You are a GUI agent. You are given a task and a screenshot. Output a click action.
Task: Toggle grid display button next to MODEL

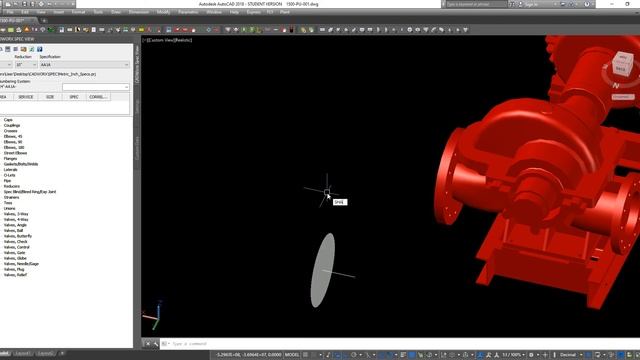[x=305, y=355]
